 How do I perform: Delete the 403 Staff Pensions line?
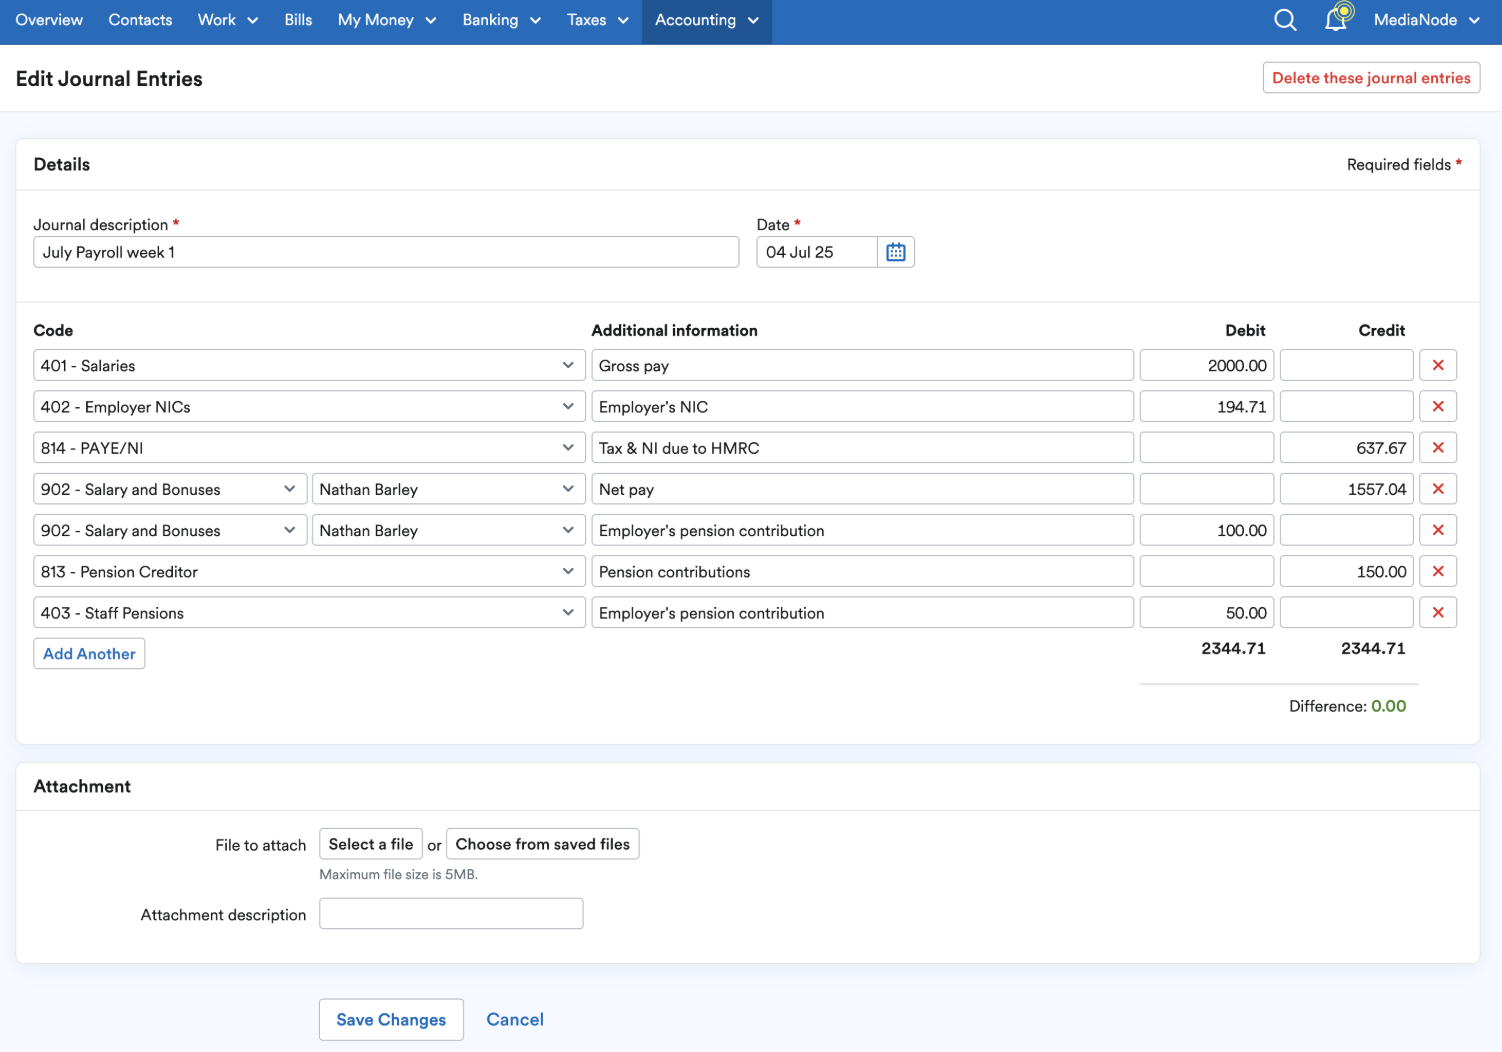tap(1438, 612)
